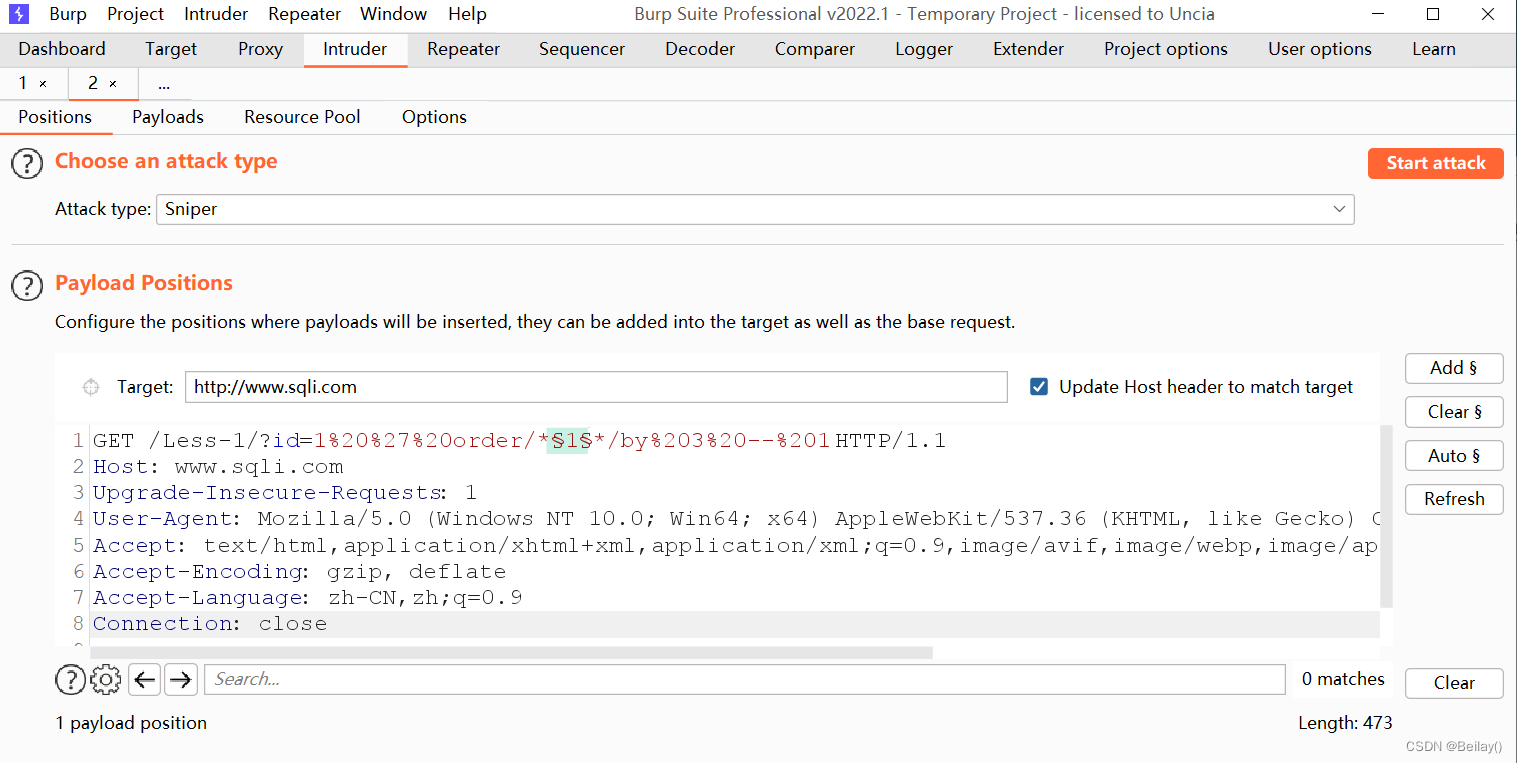Click the GET request line text
The image size is (1517, 763).
click(x=519, y=441)
